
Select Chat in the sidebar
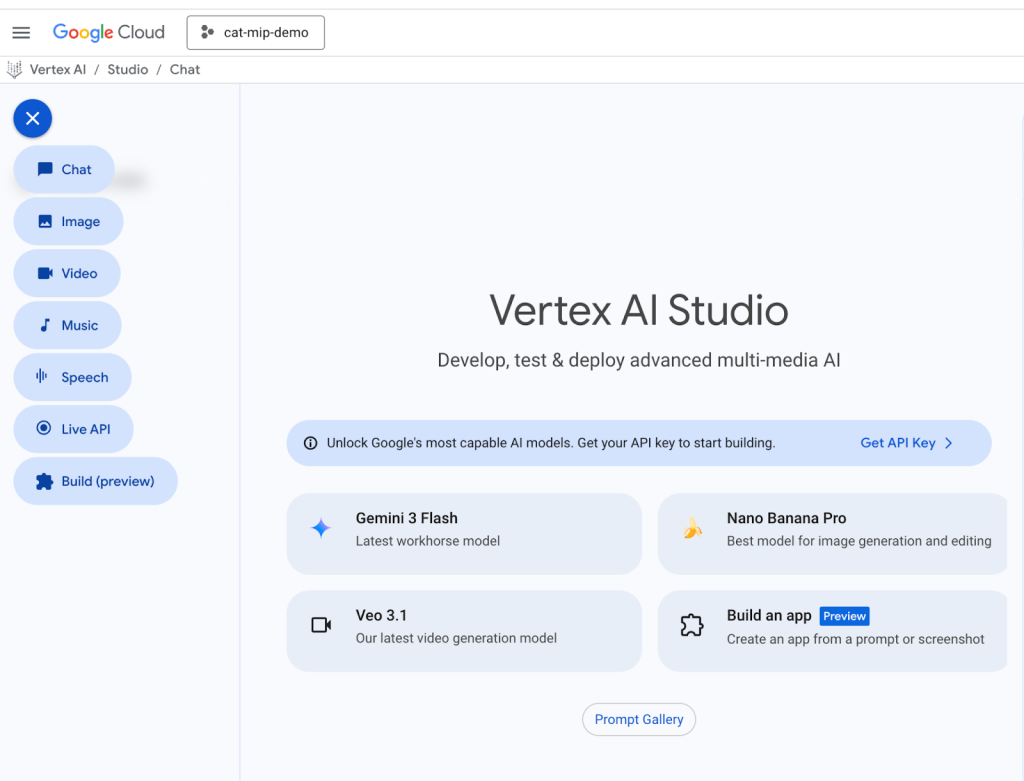pos(64,170)
